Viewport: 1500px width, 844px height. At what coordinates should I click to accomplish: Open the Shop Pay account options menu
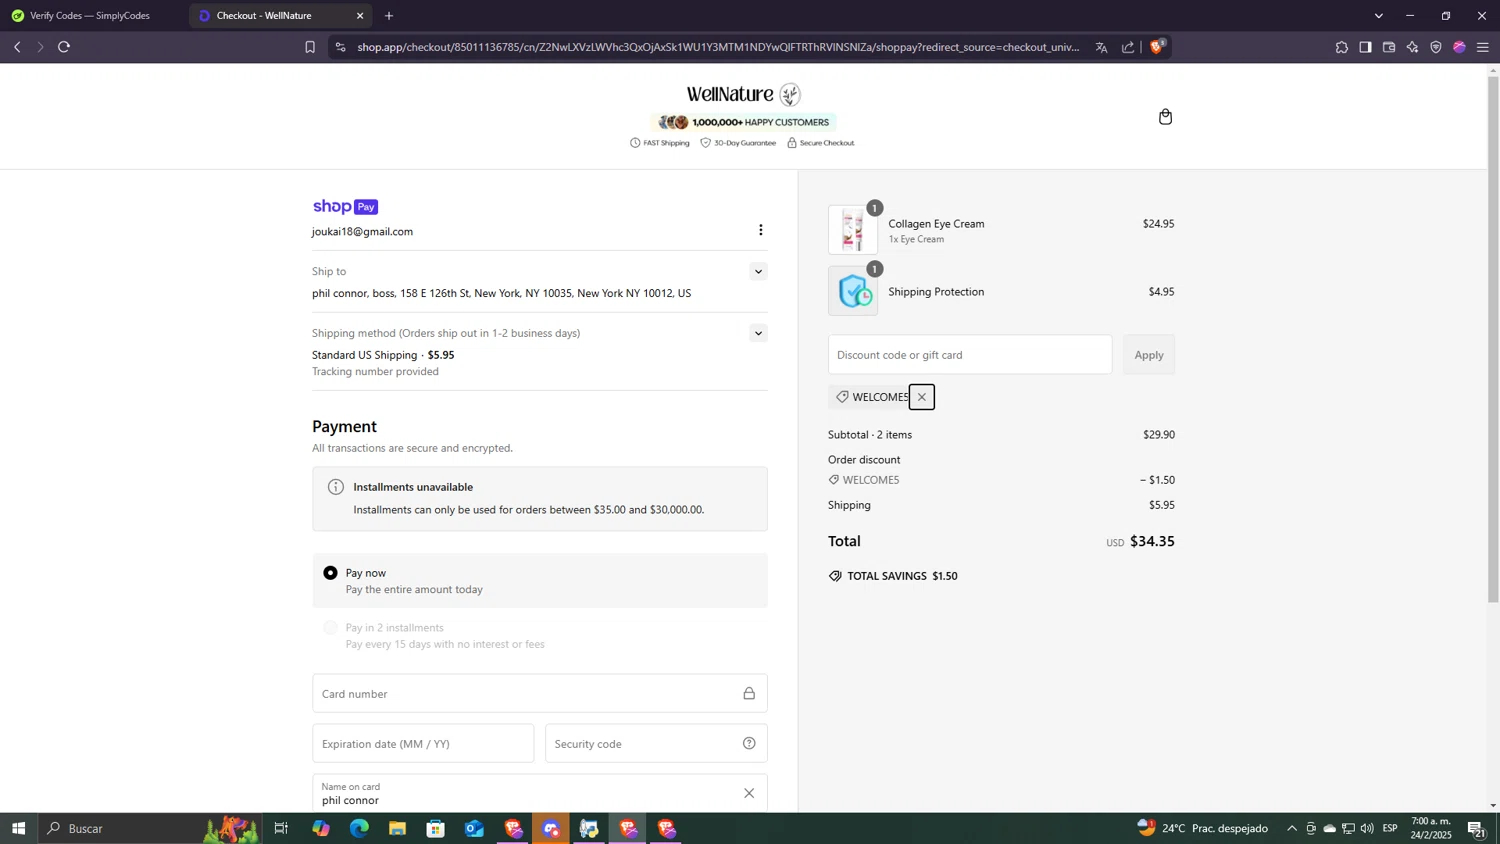[760, 230]
